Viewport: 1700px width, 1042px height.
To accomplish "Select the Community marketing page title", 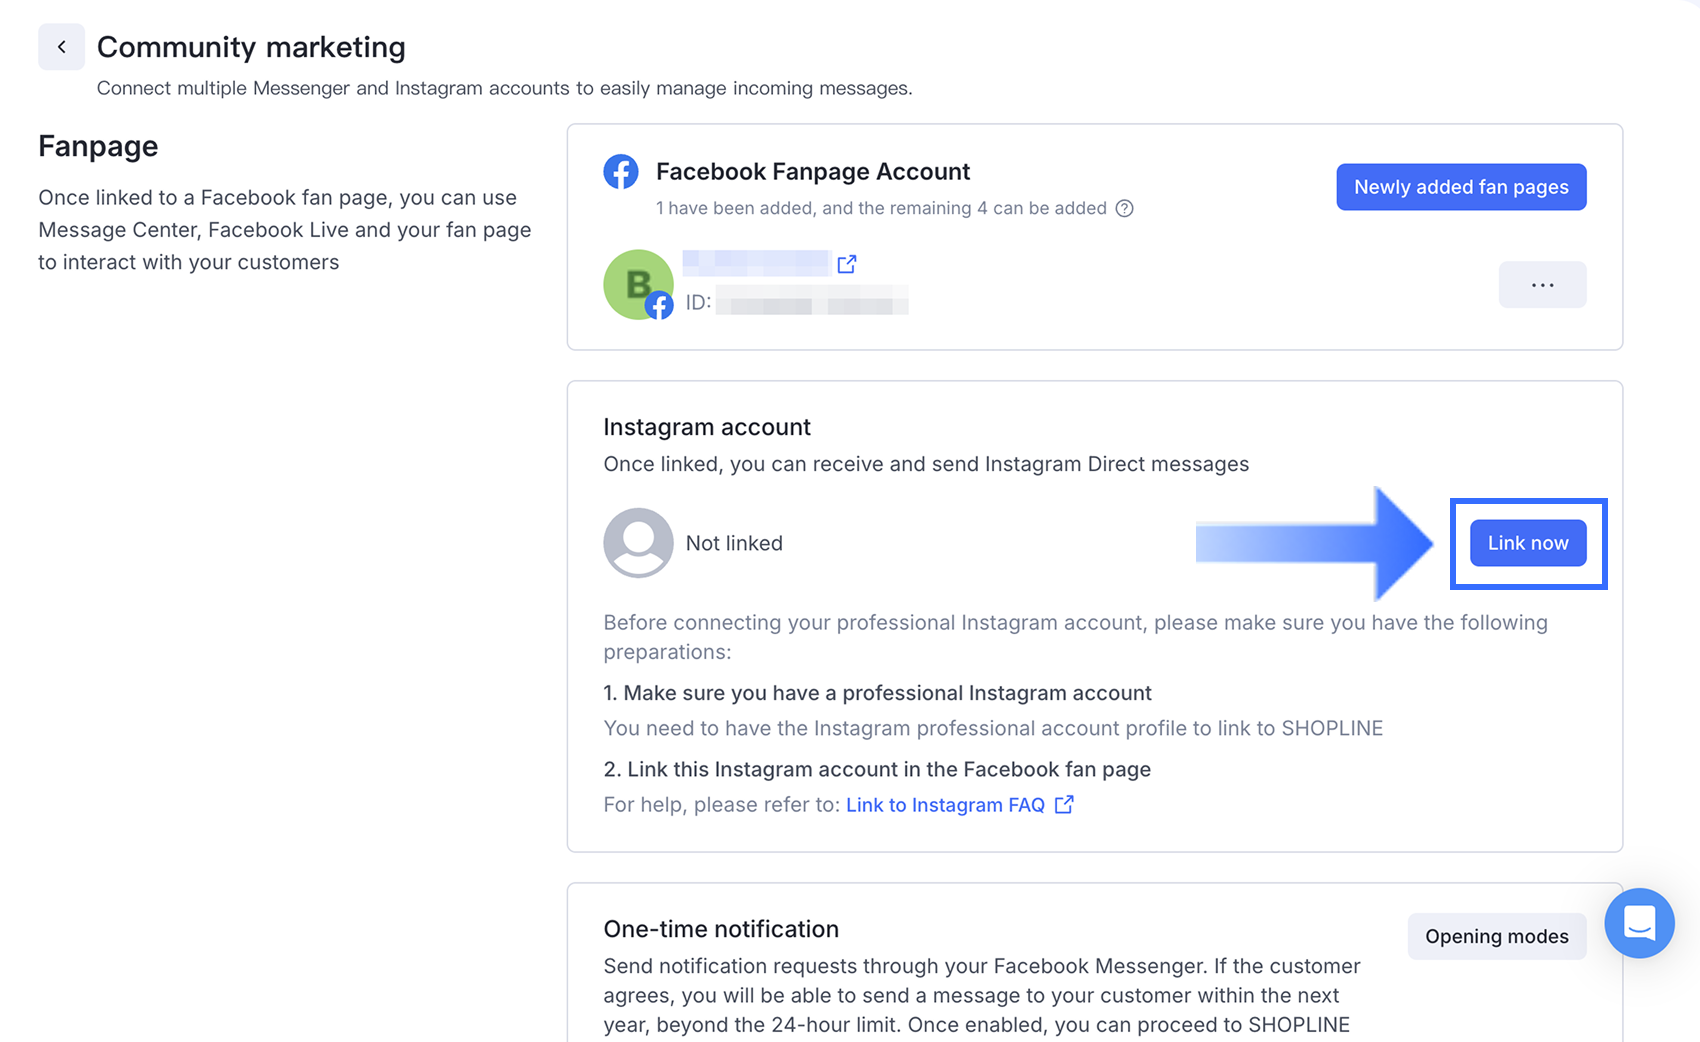I will pos(251,47).
